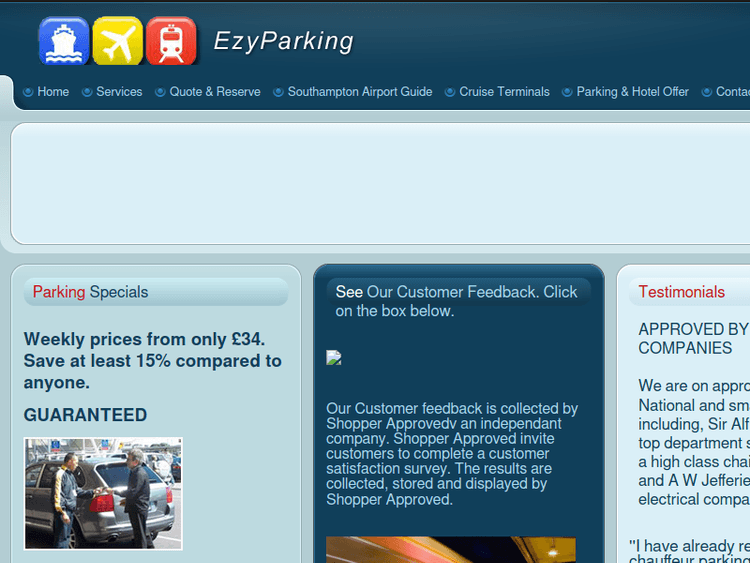Image resolution: width=750 pixels, height=563 pixels.
Task: Click the bullet icon beside Services
Action: tap(87, 92)
